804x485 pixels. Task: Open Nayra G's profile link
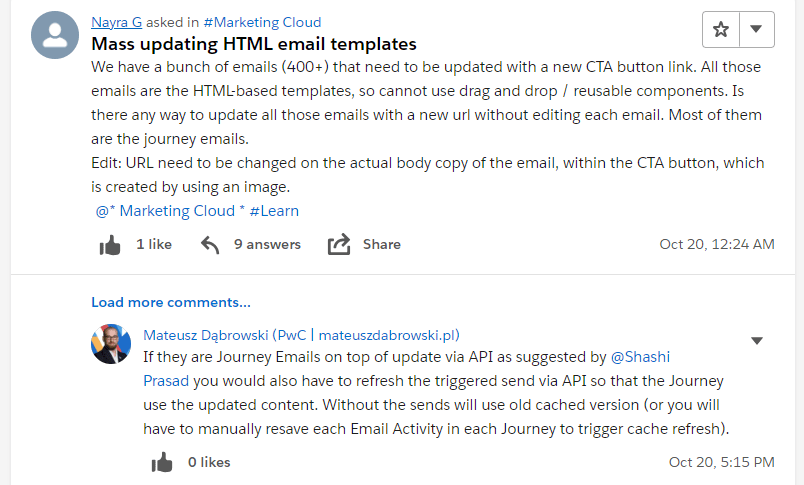point(115,22)
